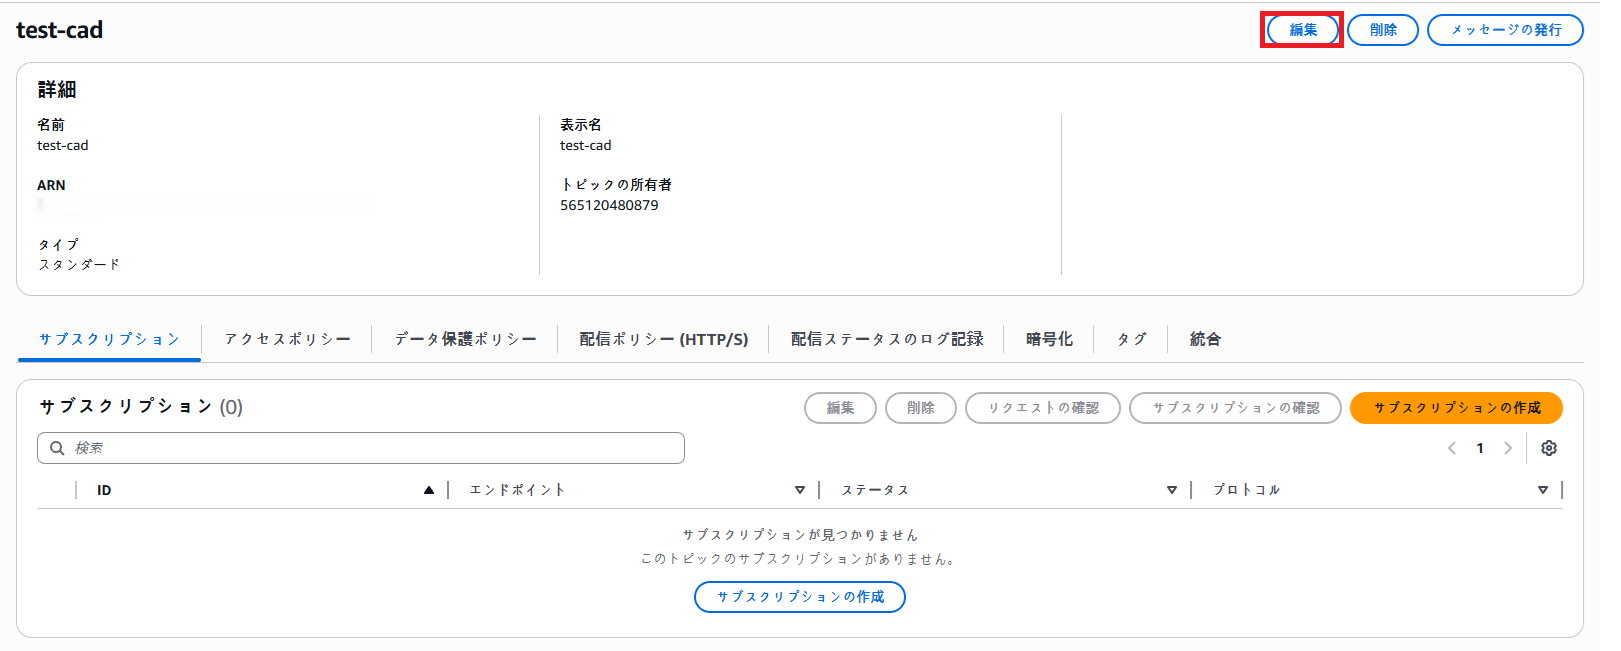The image size is (1621, 651).
Task: Sort subscriptions by the ID column arrow
Action: pos(429,490)
